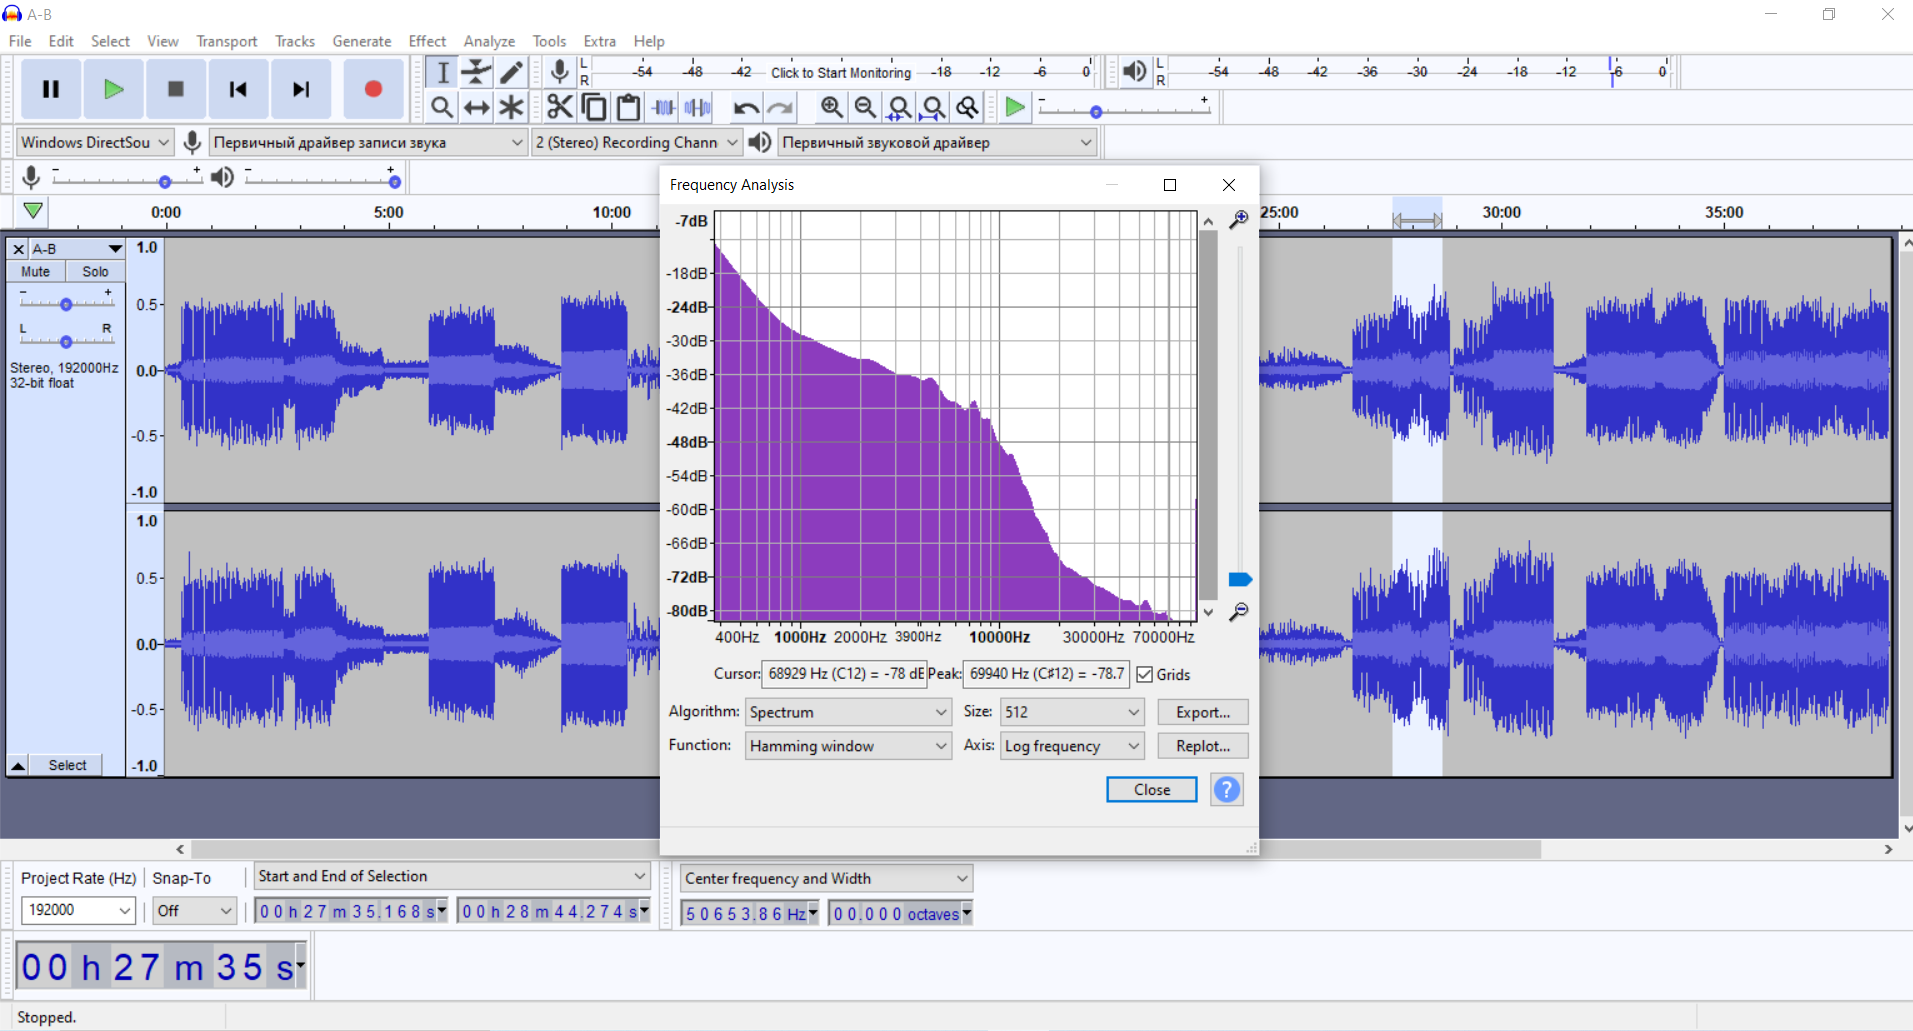Select the Time Shift tool

coord(477,107)
